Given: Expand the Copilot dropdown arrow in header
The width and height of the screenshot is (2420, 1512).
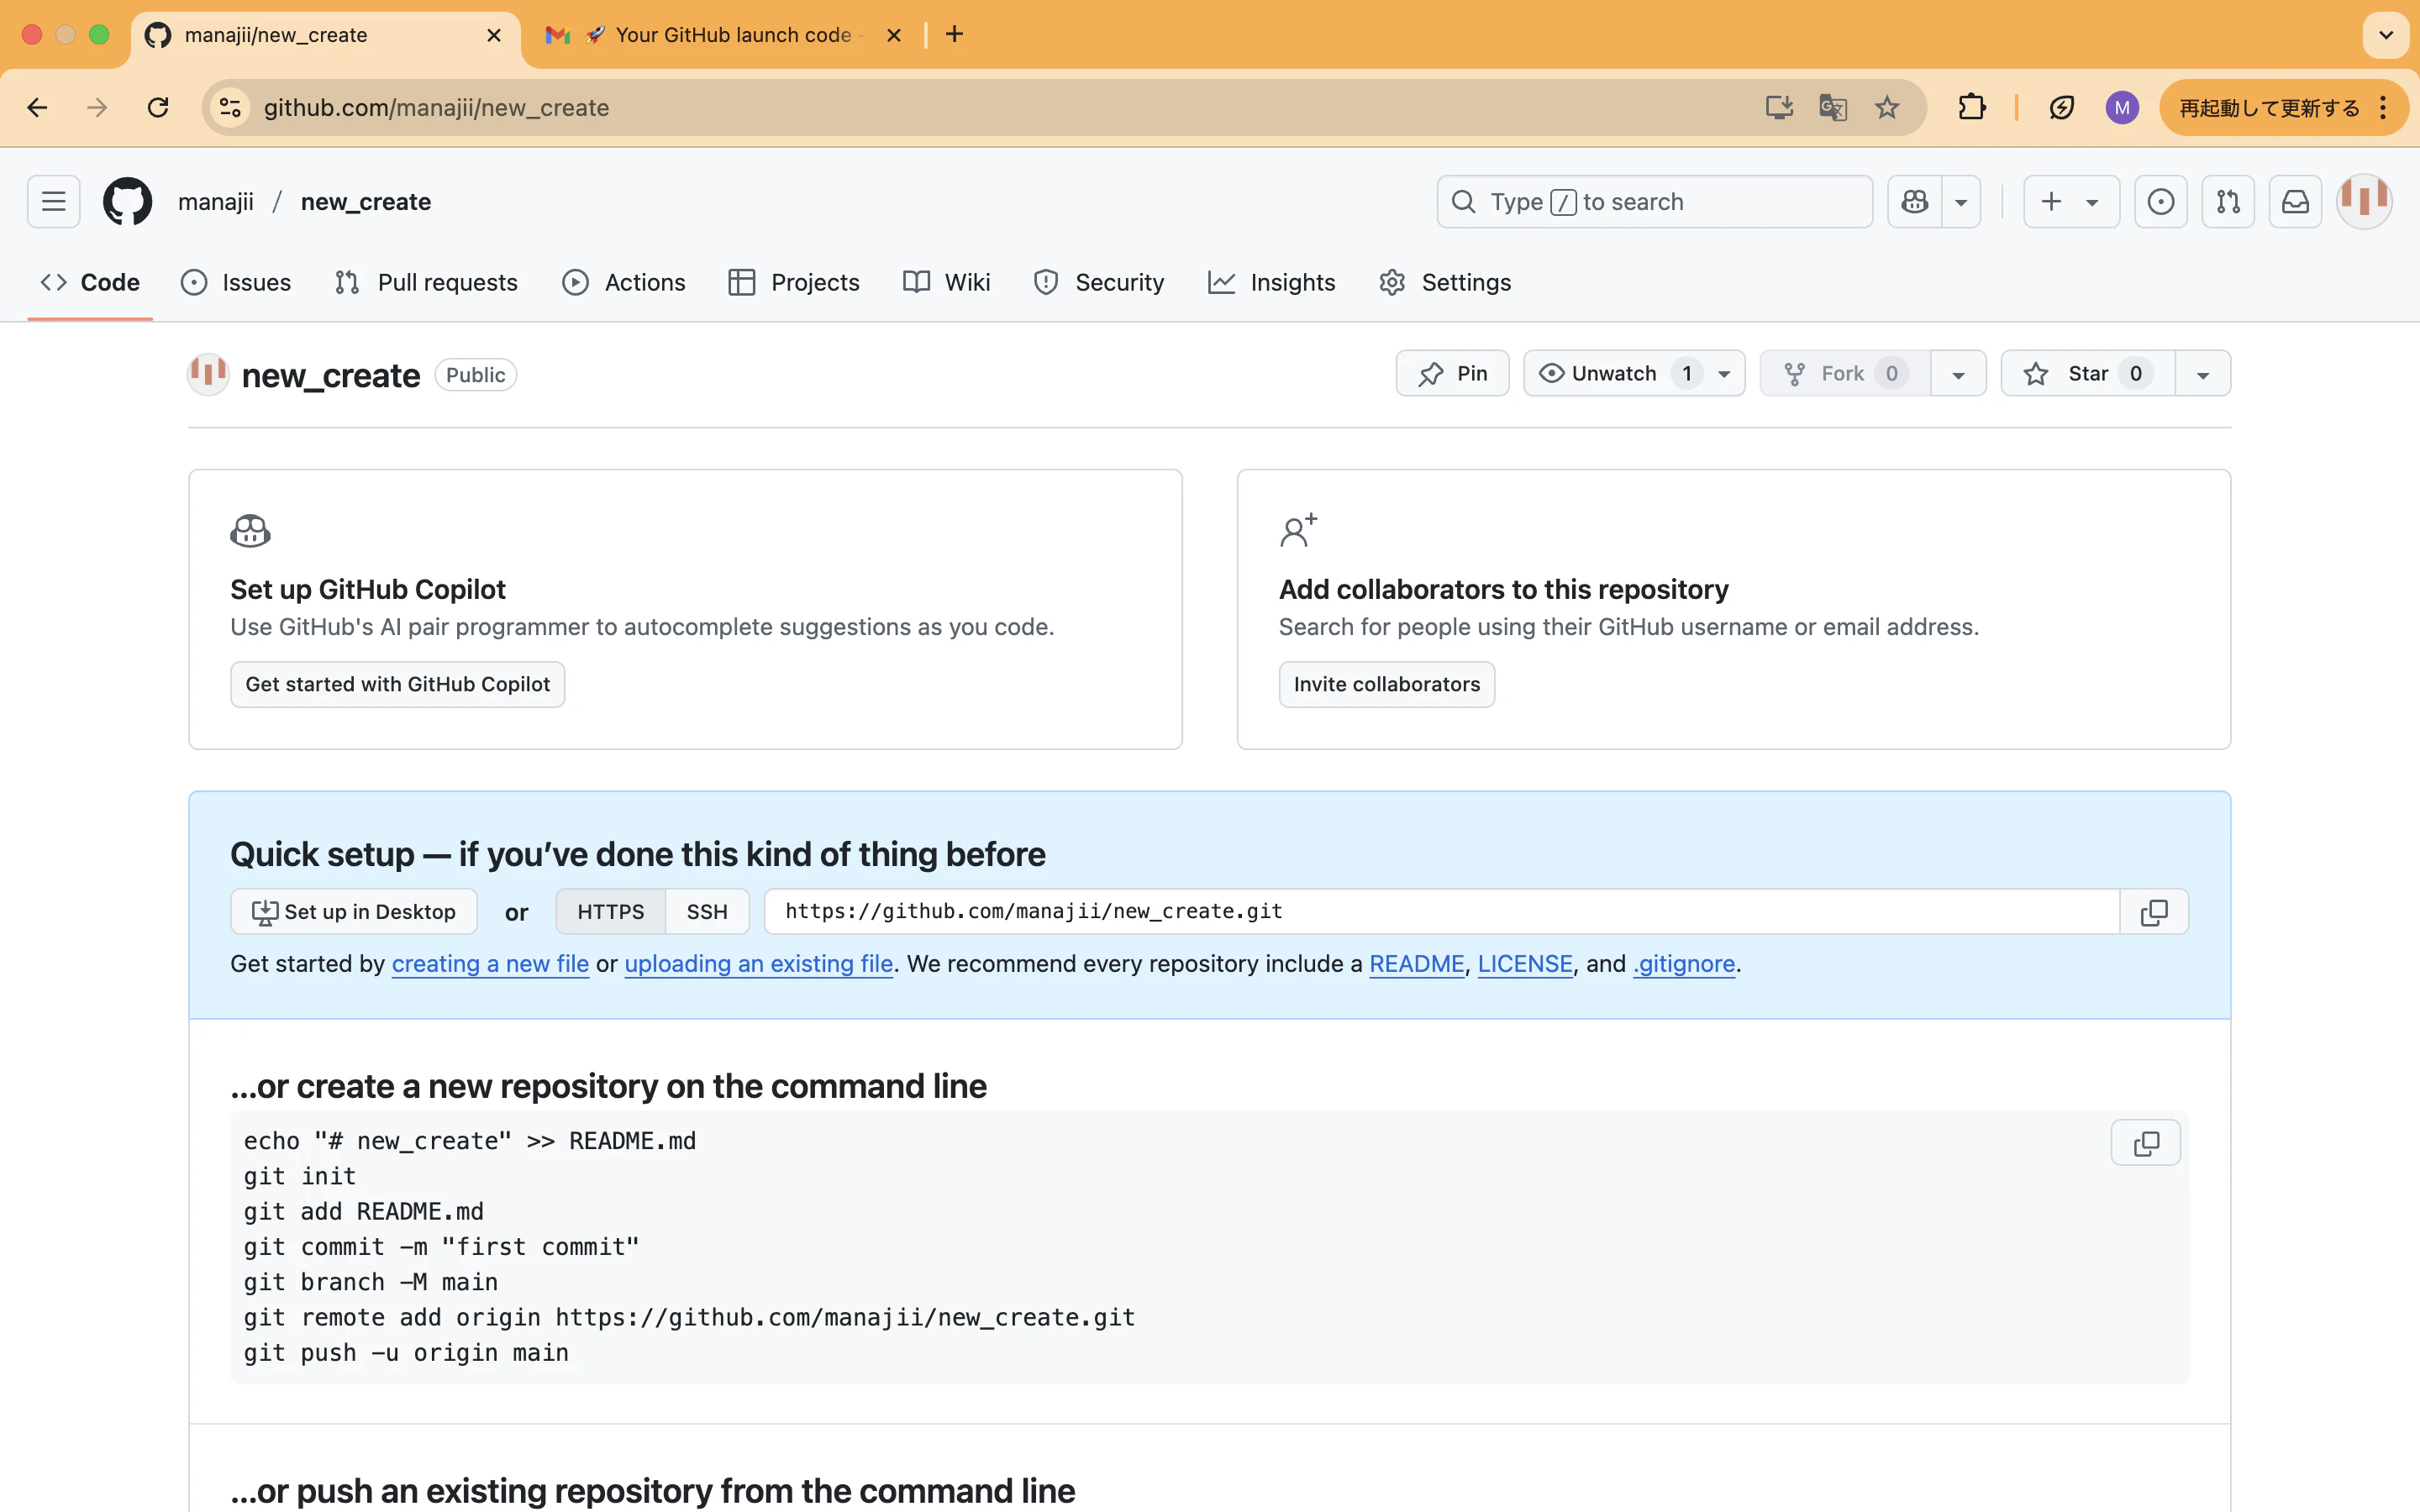Looking at the screenshot, I should (1961, 202).
